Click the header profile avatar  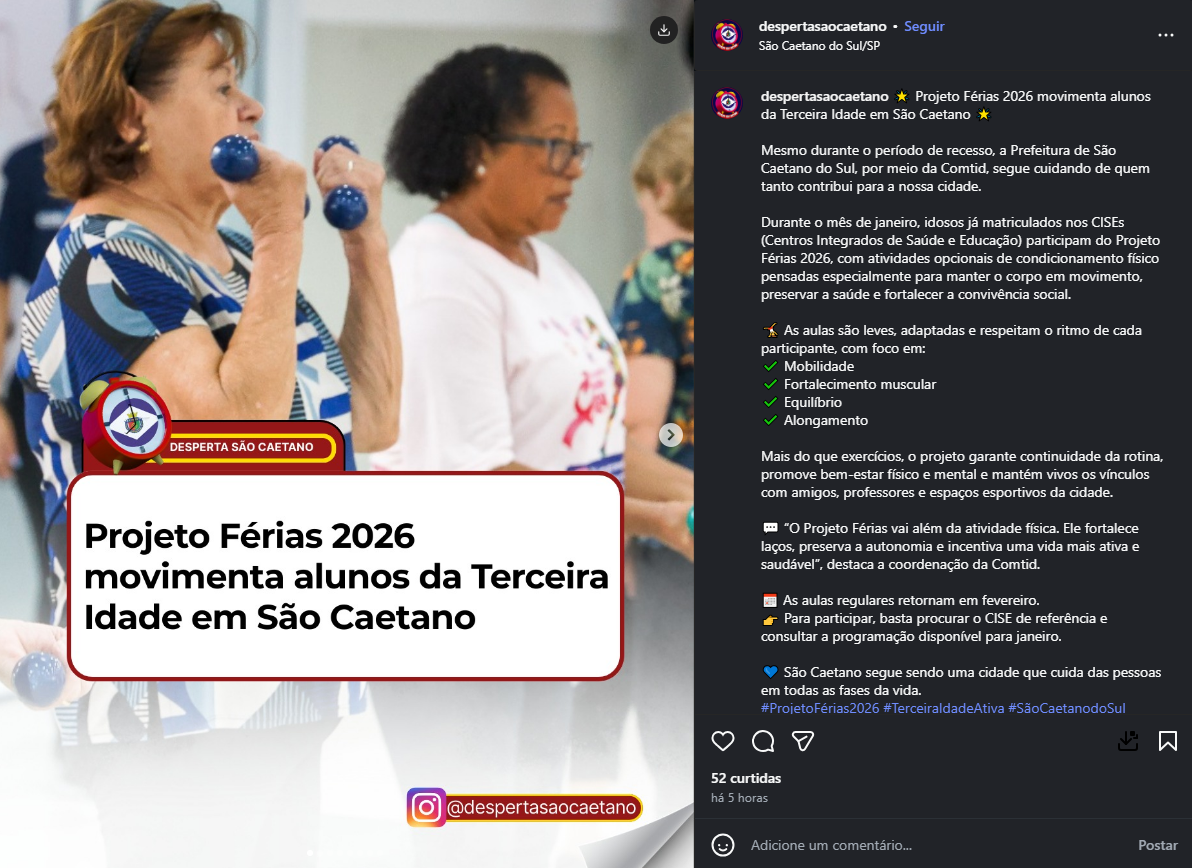pos(727,35)
